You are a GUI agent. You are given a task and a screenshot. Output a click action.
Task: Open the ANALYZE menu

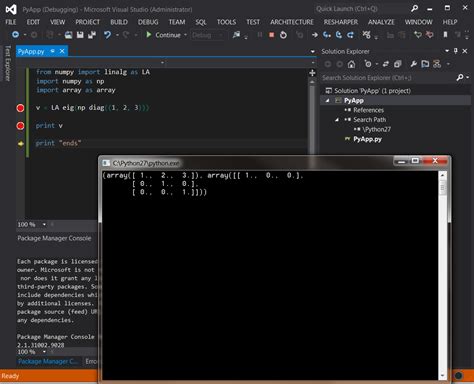click(x=381, y=22)
